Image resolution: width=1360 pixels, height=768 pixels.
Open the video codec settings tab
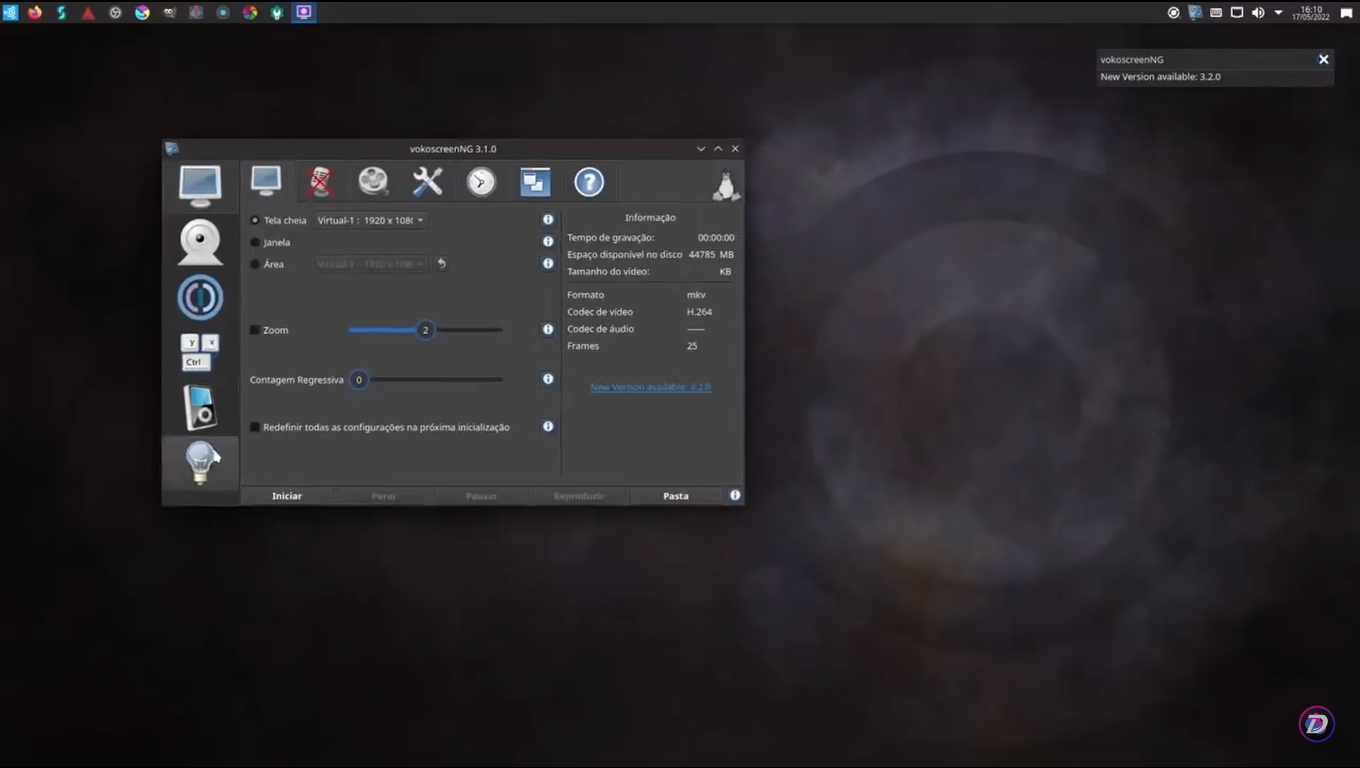(x=373, y=181)
